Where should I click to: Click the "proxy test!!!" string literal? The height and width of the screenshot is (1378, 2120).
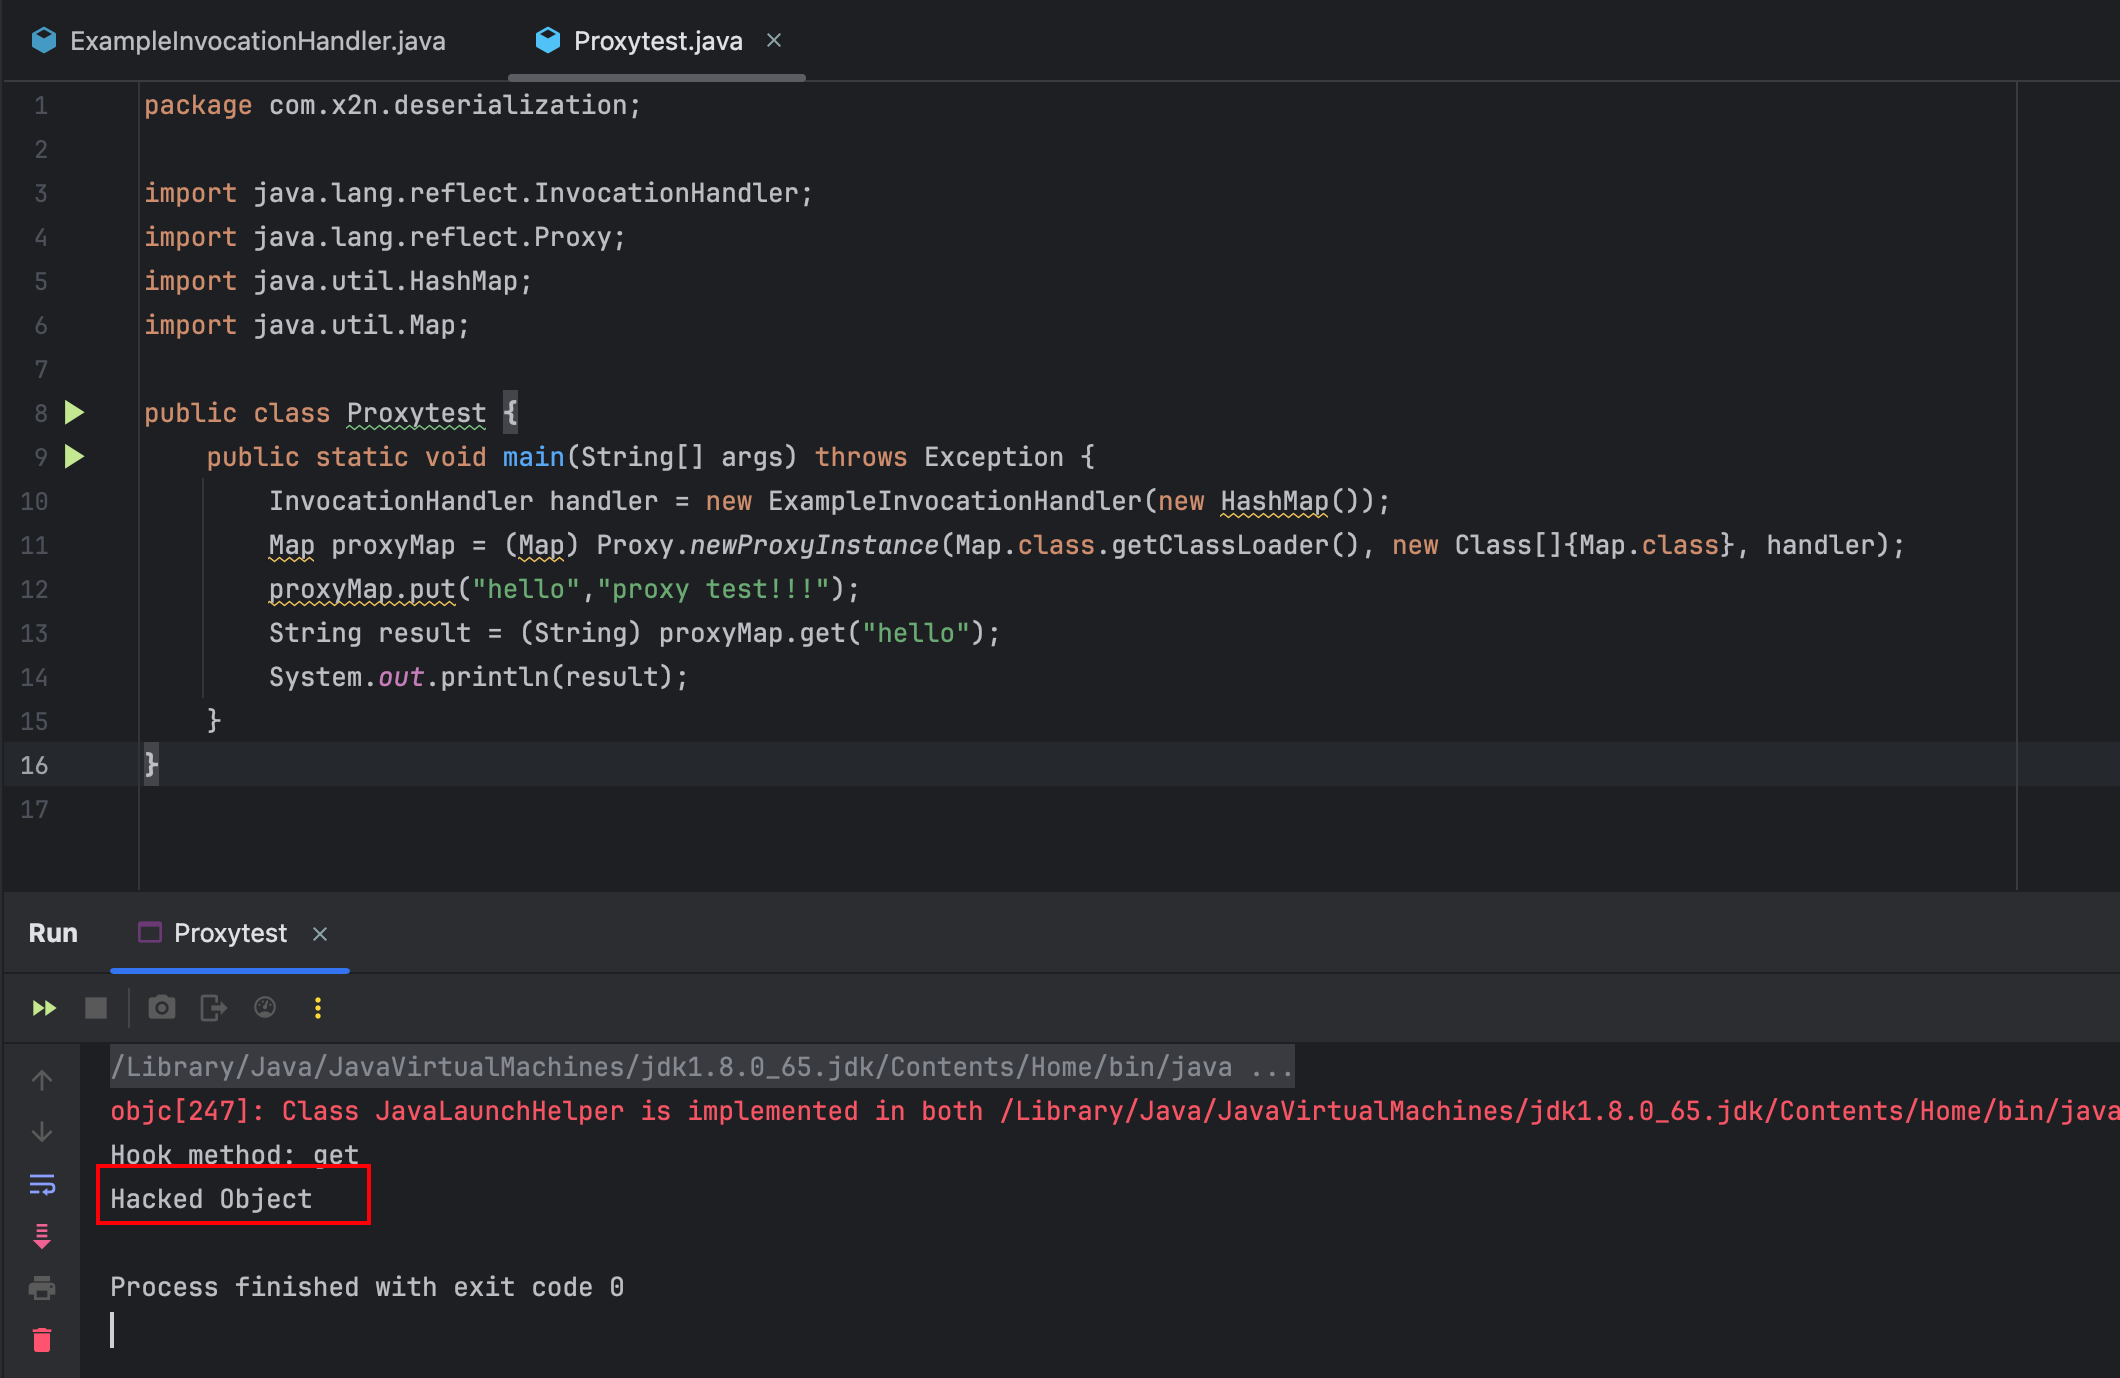pyautogui.click(x=713, y=589)
